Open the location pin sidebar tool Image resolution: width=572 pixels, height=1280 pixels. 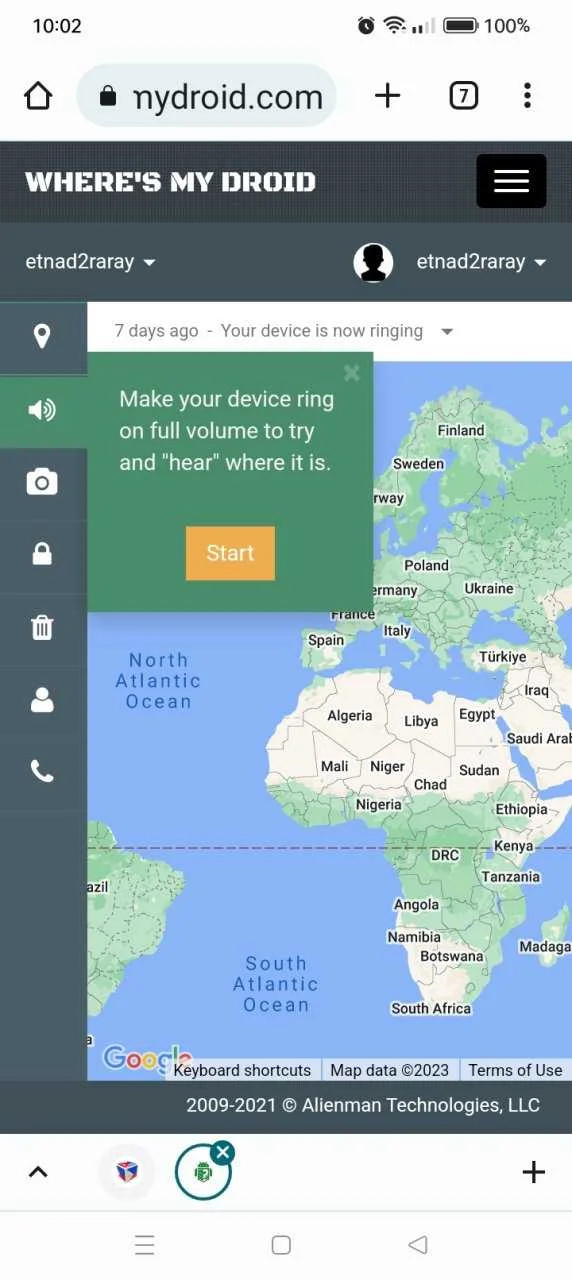[42, 337]
